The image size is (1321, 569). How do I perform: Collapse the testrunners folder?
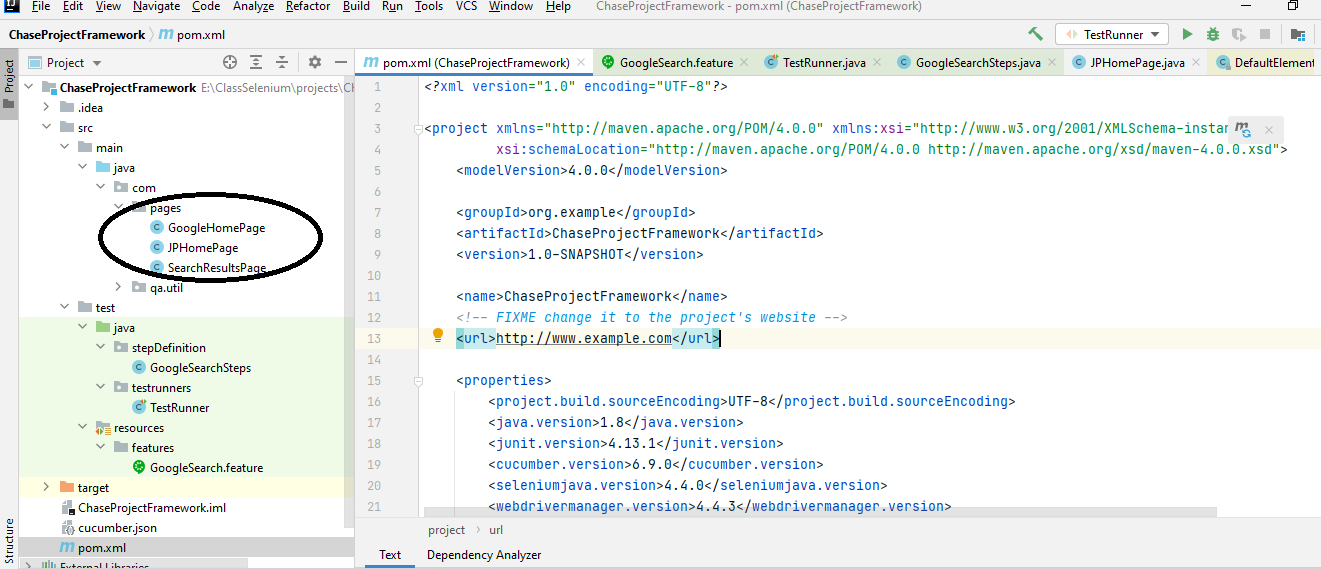pyautogui.click(x=100, y=387)
